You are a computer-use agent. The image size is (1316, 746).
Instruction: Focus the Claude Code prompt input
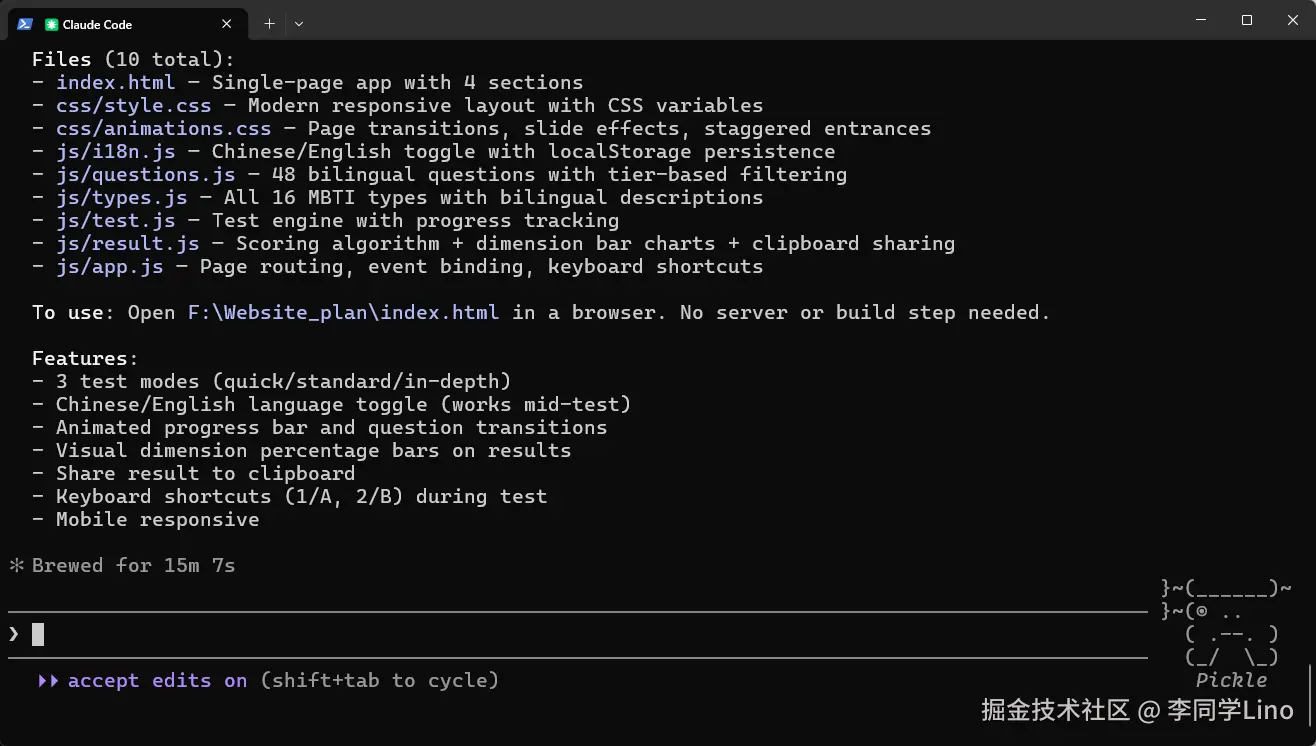click(x=500, y=634)
